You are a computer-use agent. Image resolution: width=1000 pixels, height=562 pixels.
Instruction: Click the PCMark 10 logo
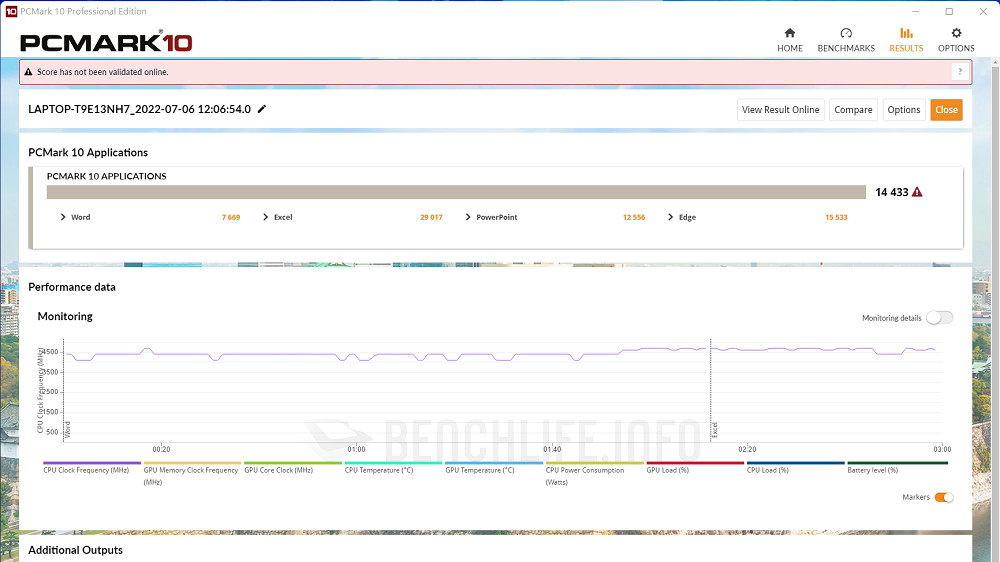pyautogui.click(x=106, y=42)
